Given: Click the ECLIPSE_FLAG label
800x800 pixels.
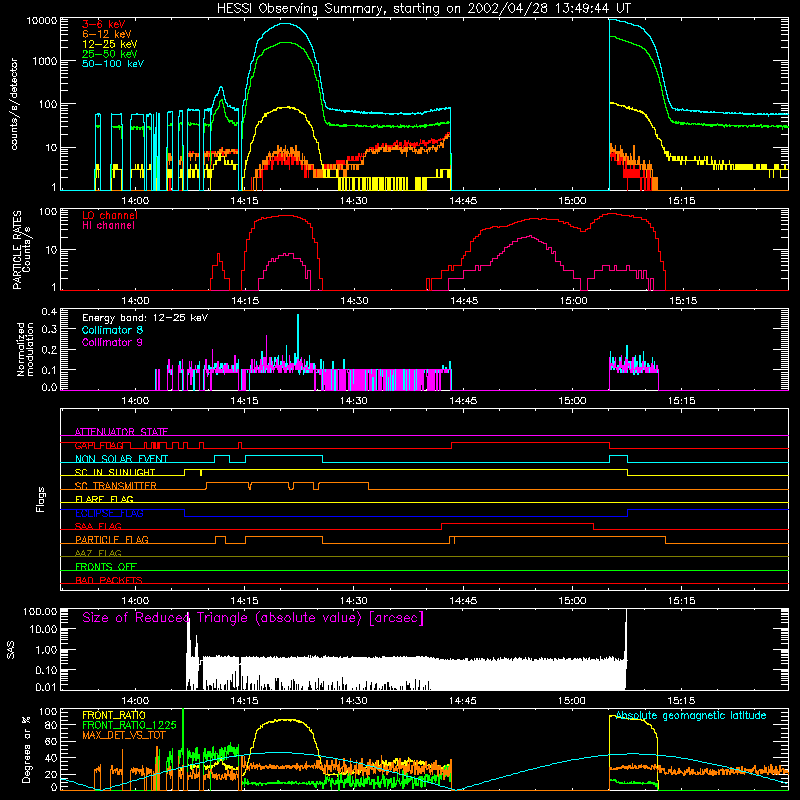Looking at the screenshot, I should [109, 513].
